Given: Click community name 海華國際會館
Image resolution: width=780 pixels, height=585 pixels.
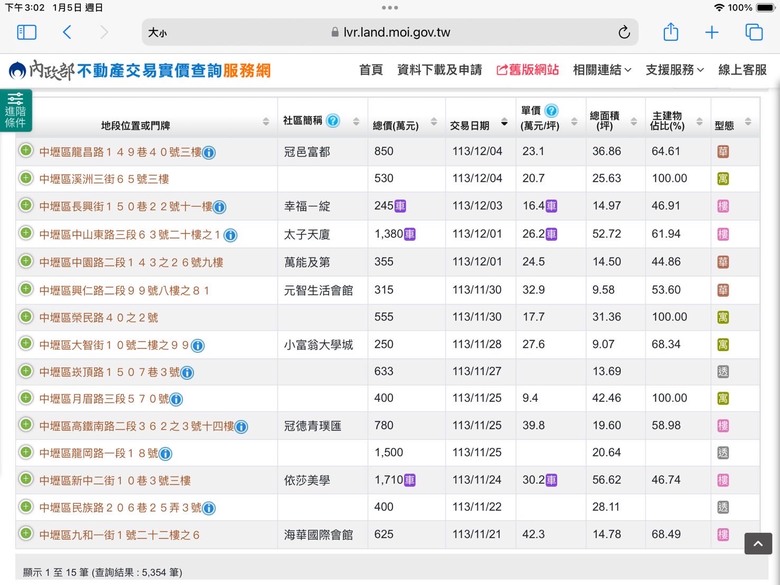Looking at the screenshot, I should pos(318,535).
